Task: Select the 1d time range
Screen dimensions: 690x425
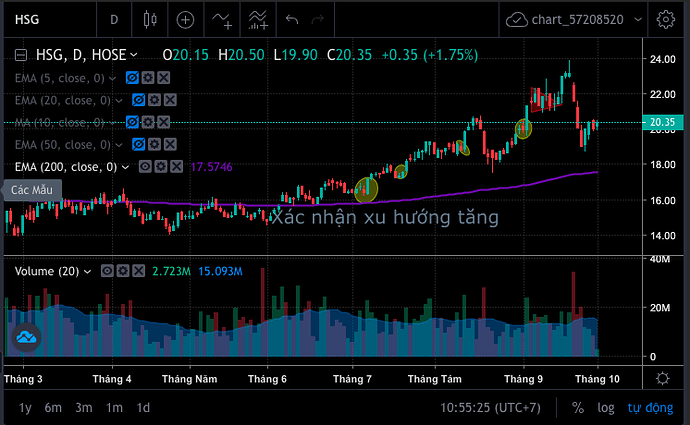Action: (x=143, y=408)
